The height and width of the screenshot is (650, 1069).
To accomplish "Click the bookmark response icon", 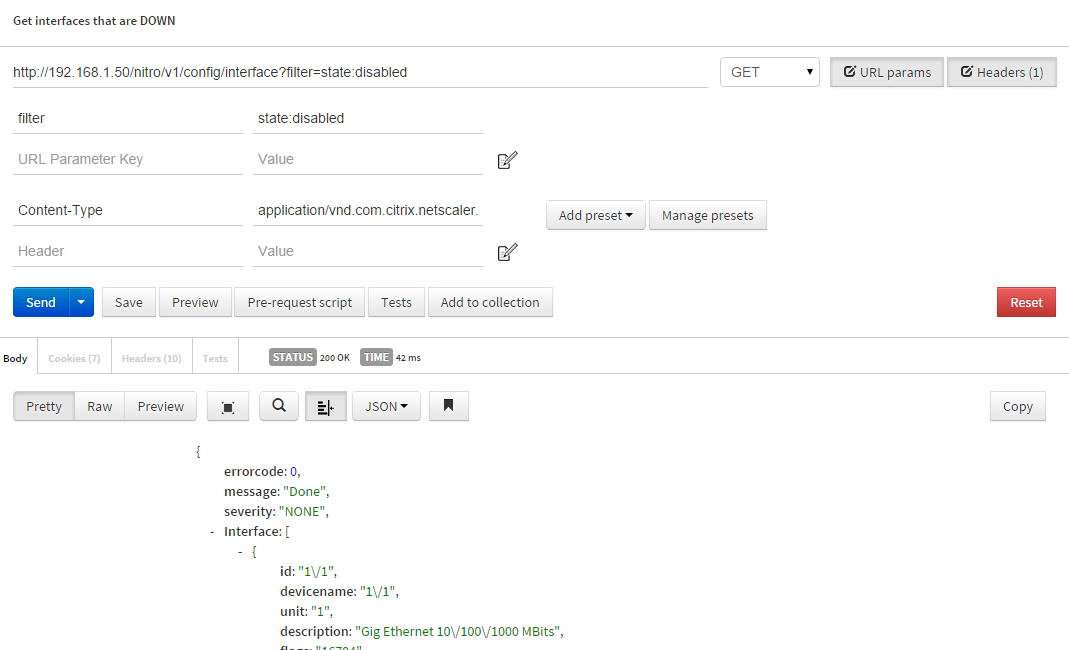I will coord(448,406).
